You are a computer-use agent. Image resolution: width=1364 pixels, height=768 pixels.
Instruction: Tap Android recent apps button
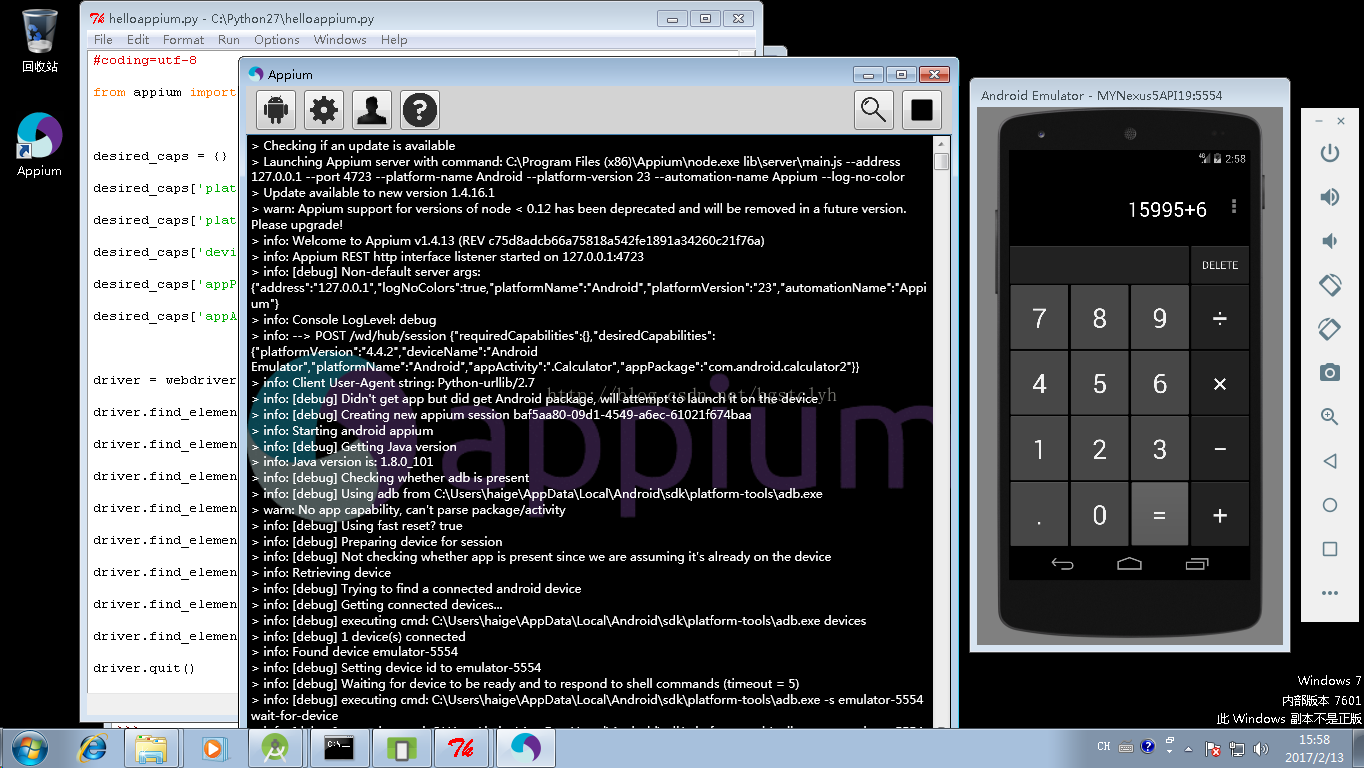coord(1196,564)
